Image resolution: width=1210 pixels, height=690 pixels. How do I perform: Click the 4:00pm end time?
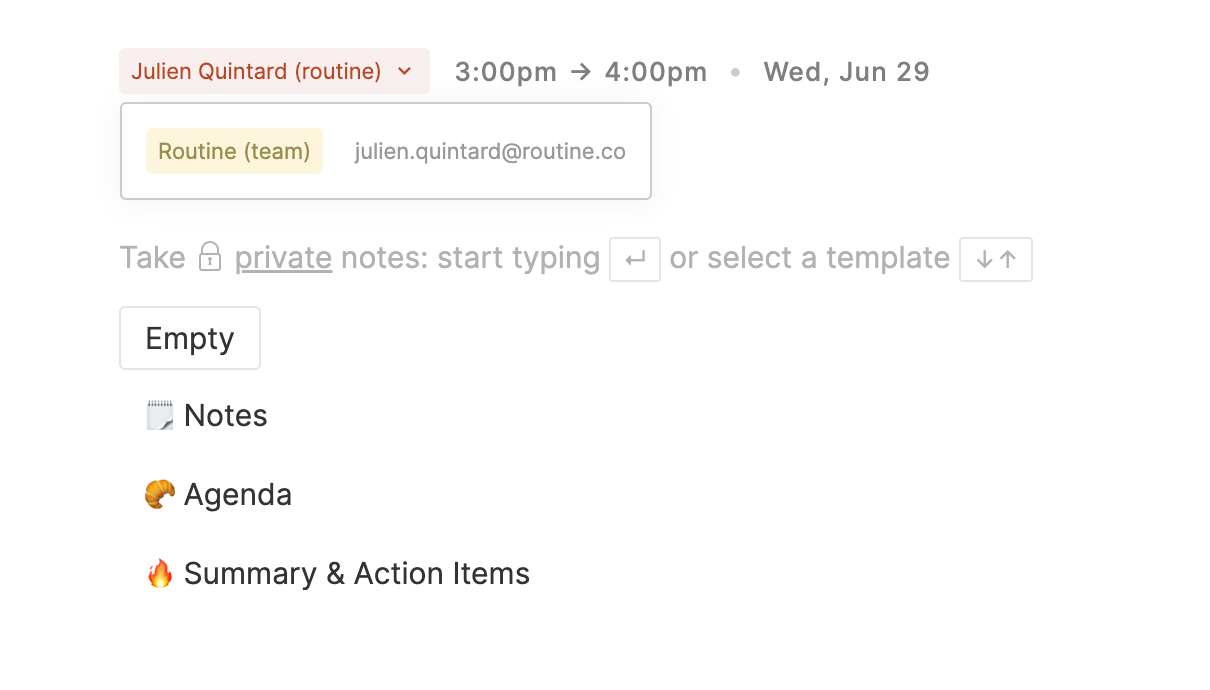coord(656,72)
